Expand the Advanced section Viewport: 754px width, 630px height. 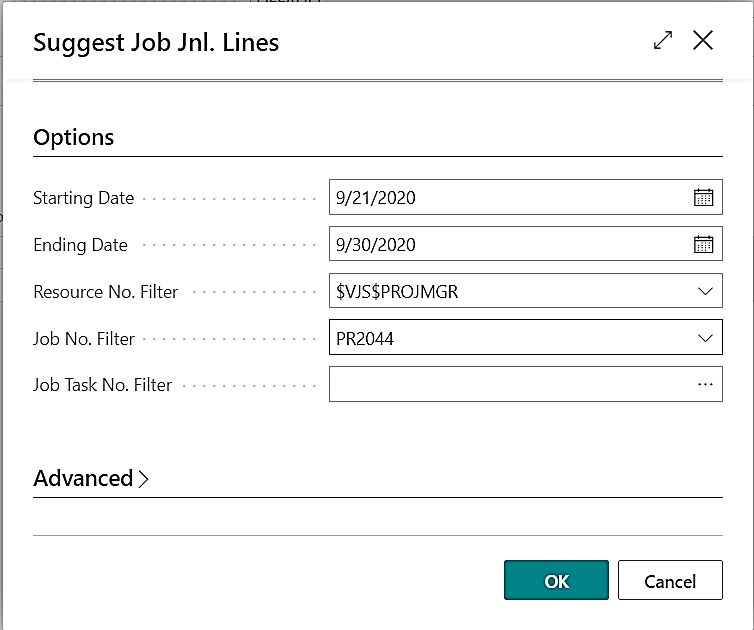coord(91,479)
